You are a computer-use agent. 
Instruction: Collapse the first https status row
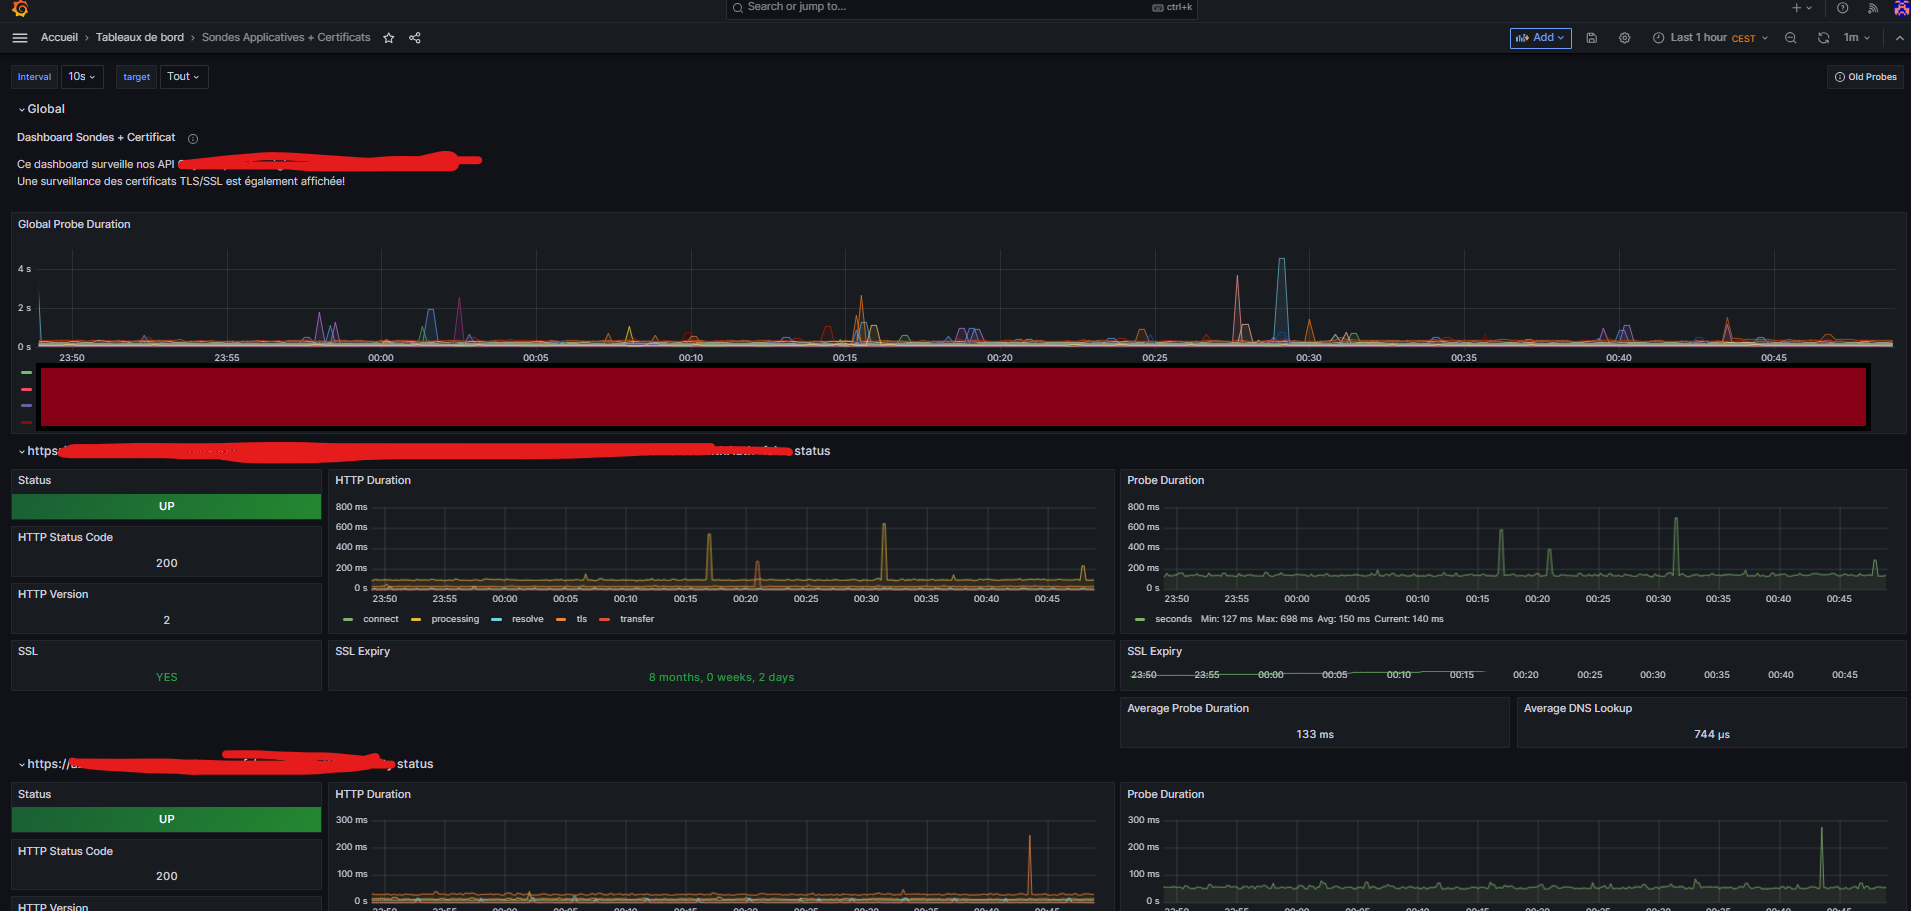click(22, 452)
